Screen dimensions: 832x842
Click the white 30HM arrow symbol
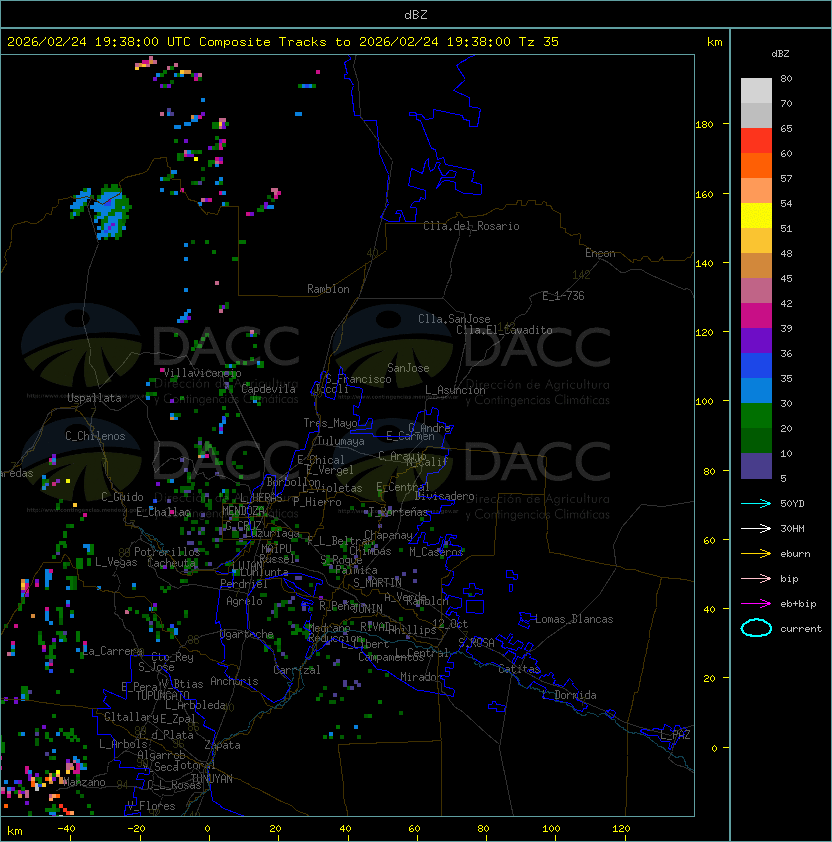tap(756, 529)
